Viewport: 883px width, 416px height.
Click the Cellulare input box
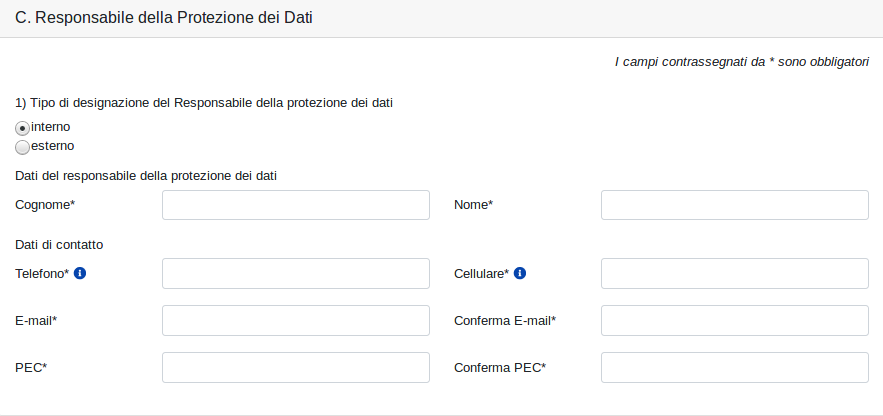[x=734, y=273]
